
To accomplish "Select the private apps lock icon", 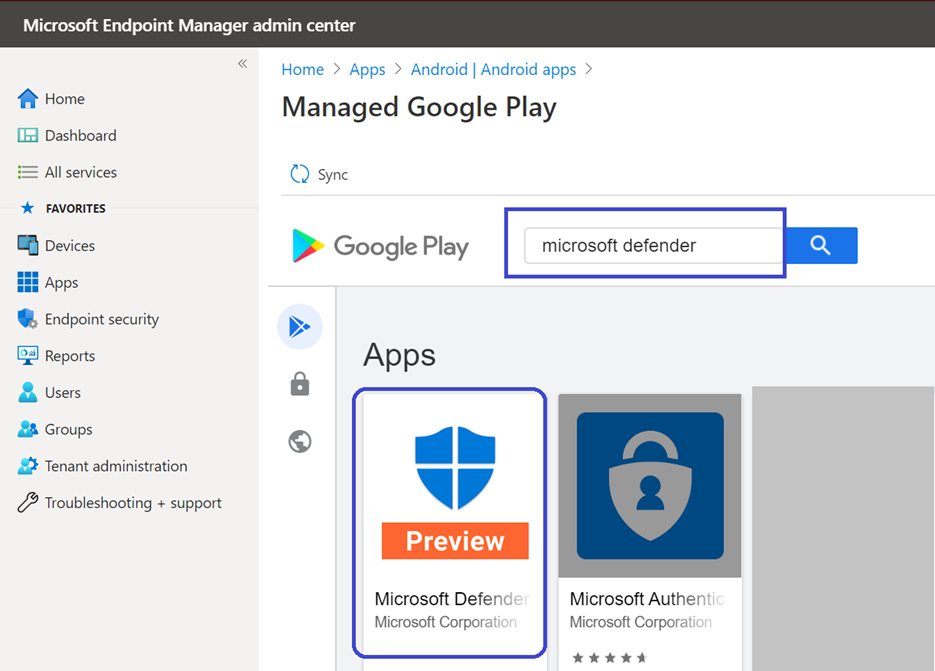I will coord(299,385).
